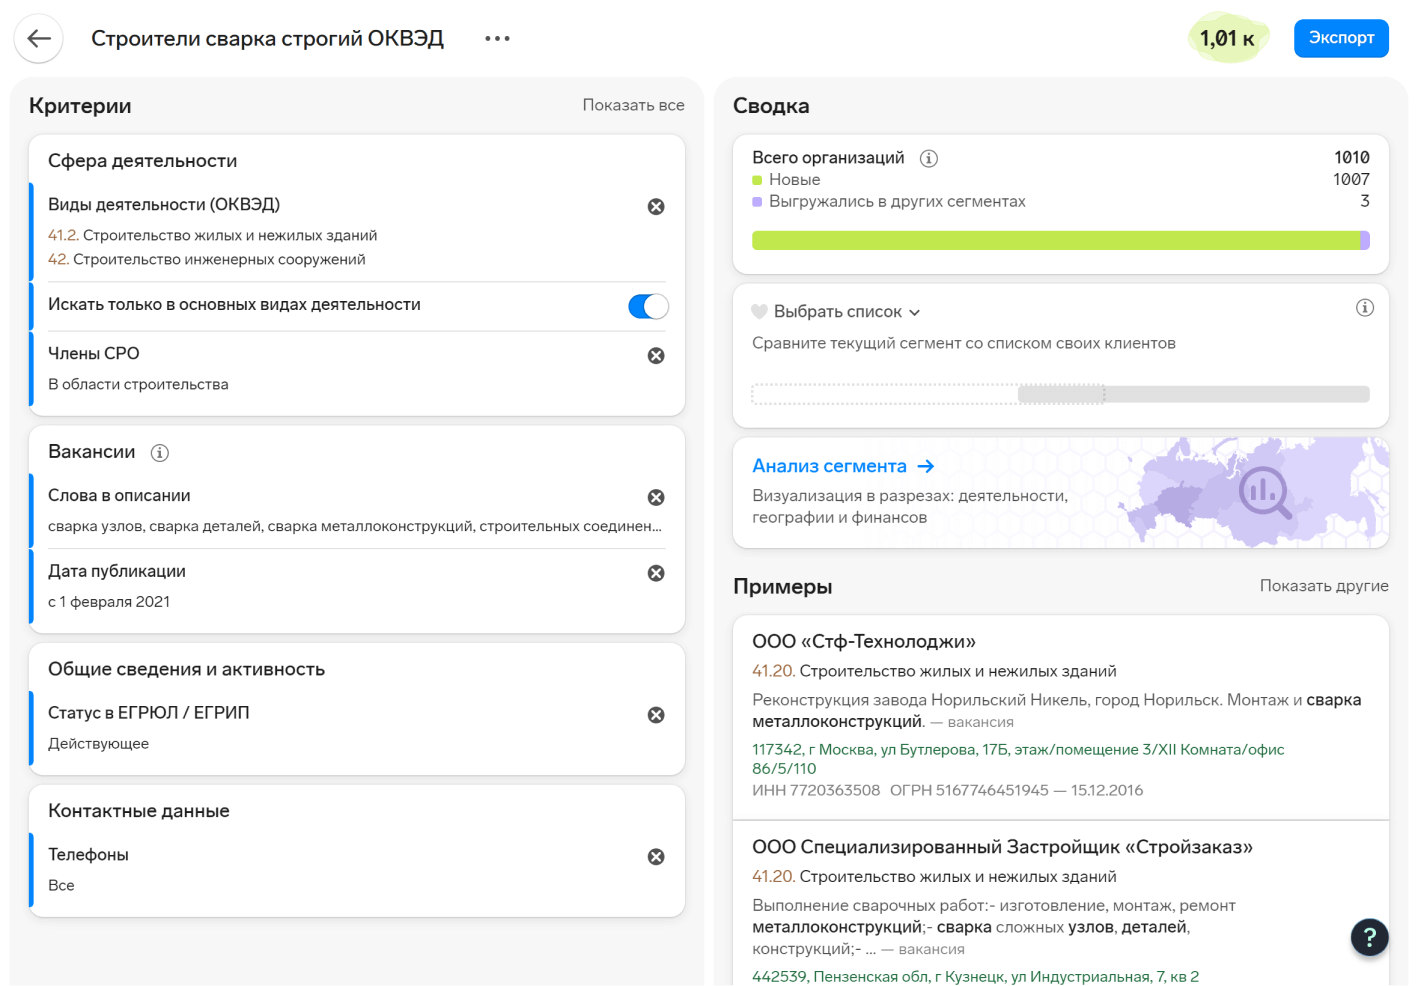Click the Действующее status value

pyautogui.click(x=98, y=744)
